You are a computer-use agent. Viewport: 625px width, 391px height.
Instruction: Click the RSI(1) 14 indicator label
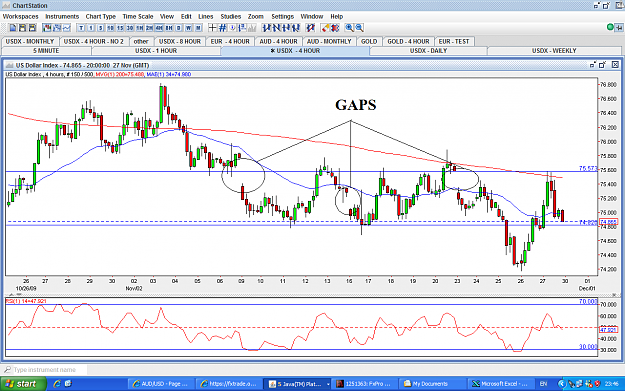pyautogui.click(x=26, y=301)
